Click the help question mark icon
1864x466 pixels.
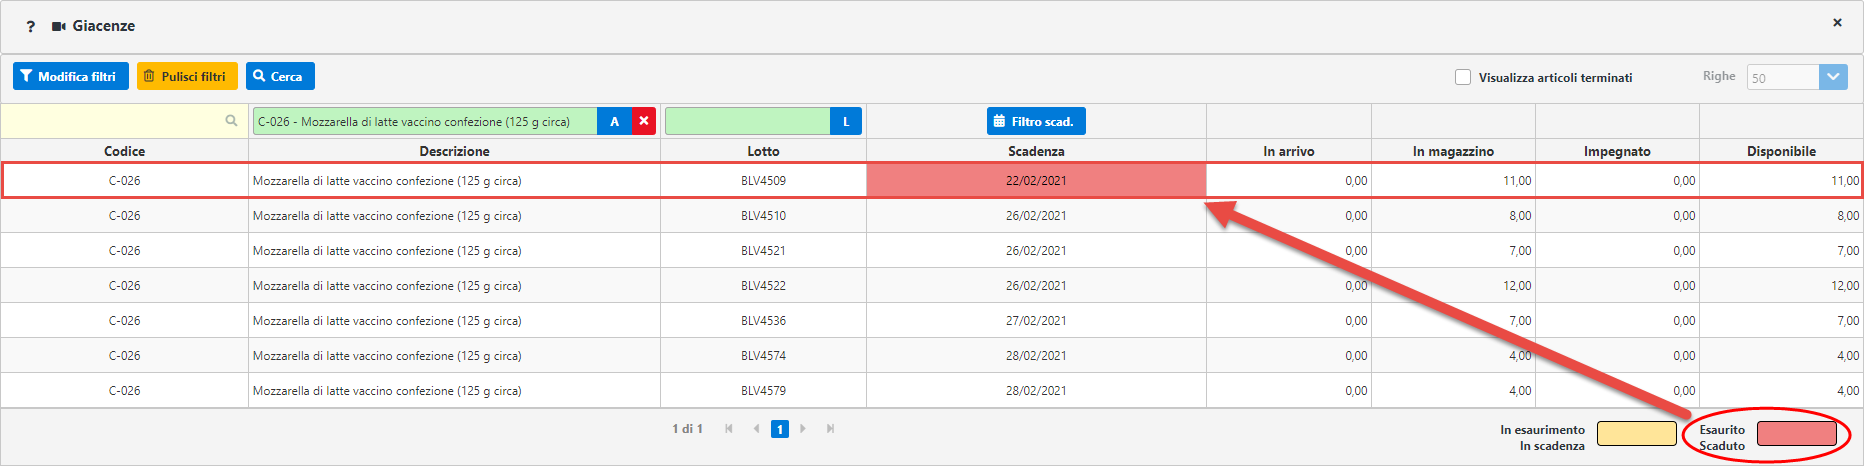click(x=30, y=27)
